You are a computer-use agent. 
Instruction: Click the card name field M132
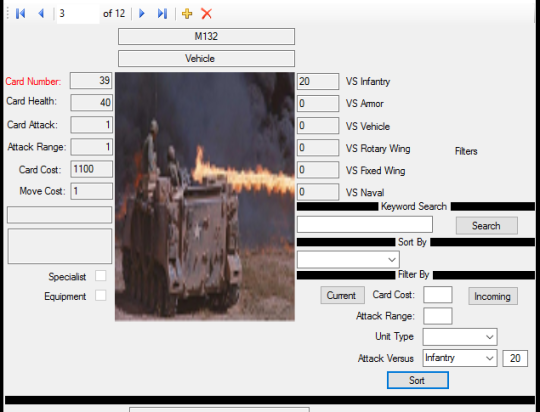pyautogui.click(x=206, y=37)
